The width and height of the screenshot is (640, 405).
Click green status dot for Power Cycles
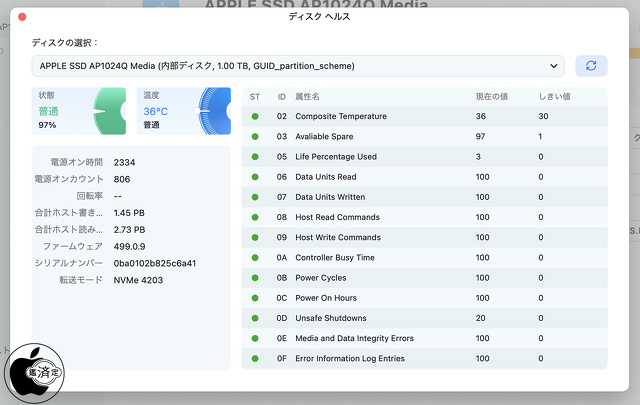point(255,278)
